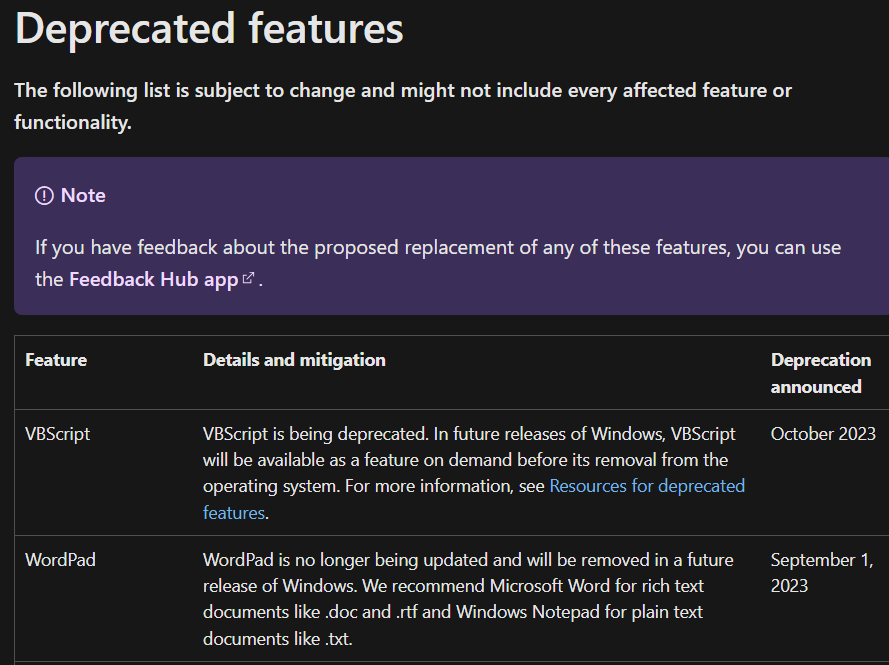
Task: Click the 'following list is subject to change' paragraph
Action: pos(403,106)
